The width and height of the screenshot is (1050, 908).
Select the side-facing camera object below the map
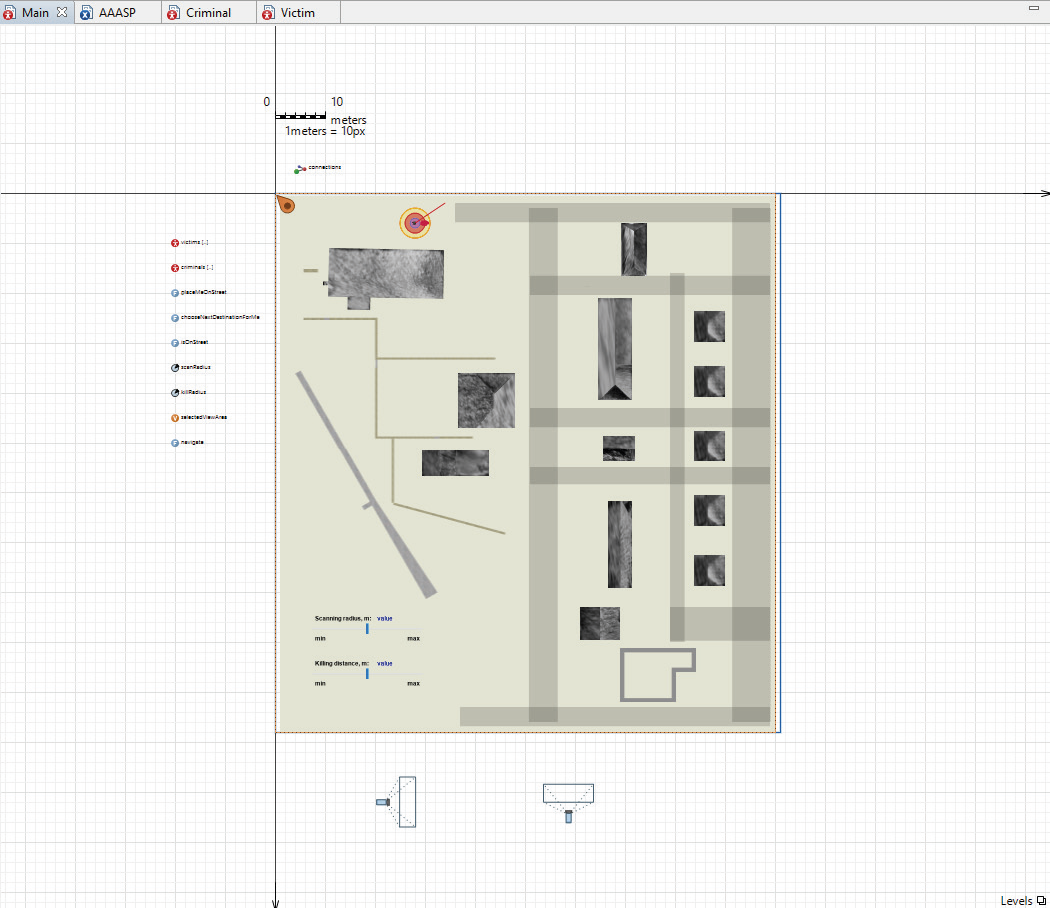click(398, 802)
